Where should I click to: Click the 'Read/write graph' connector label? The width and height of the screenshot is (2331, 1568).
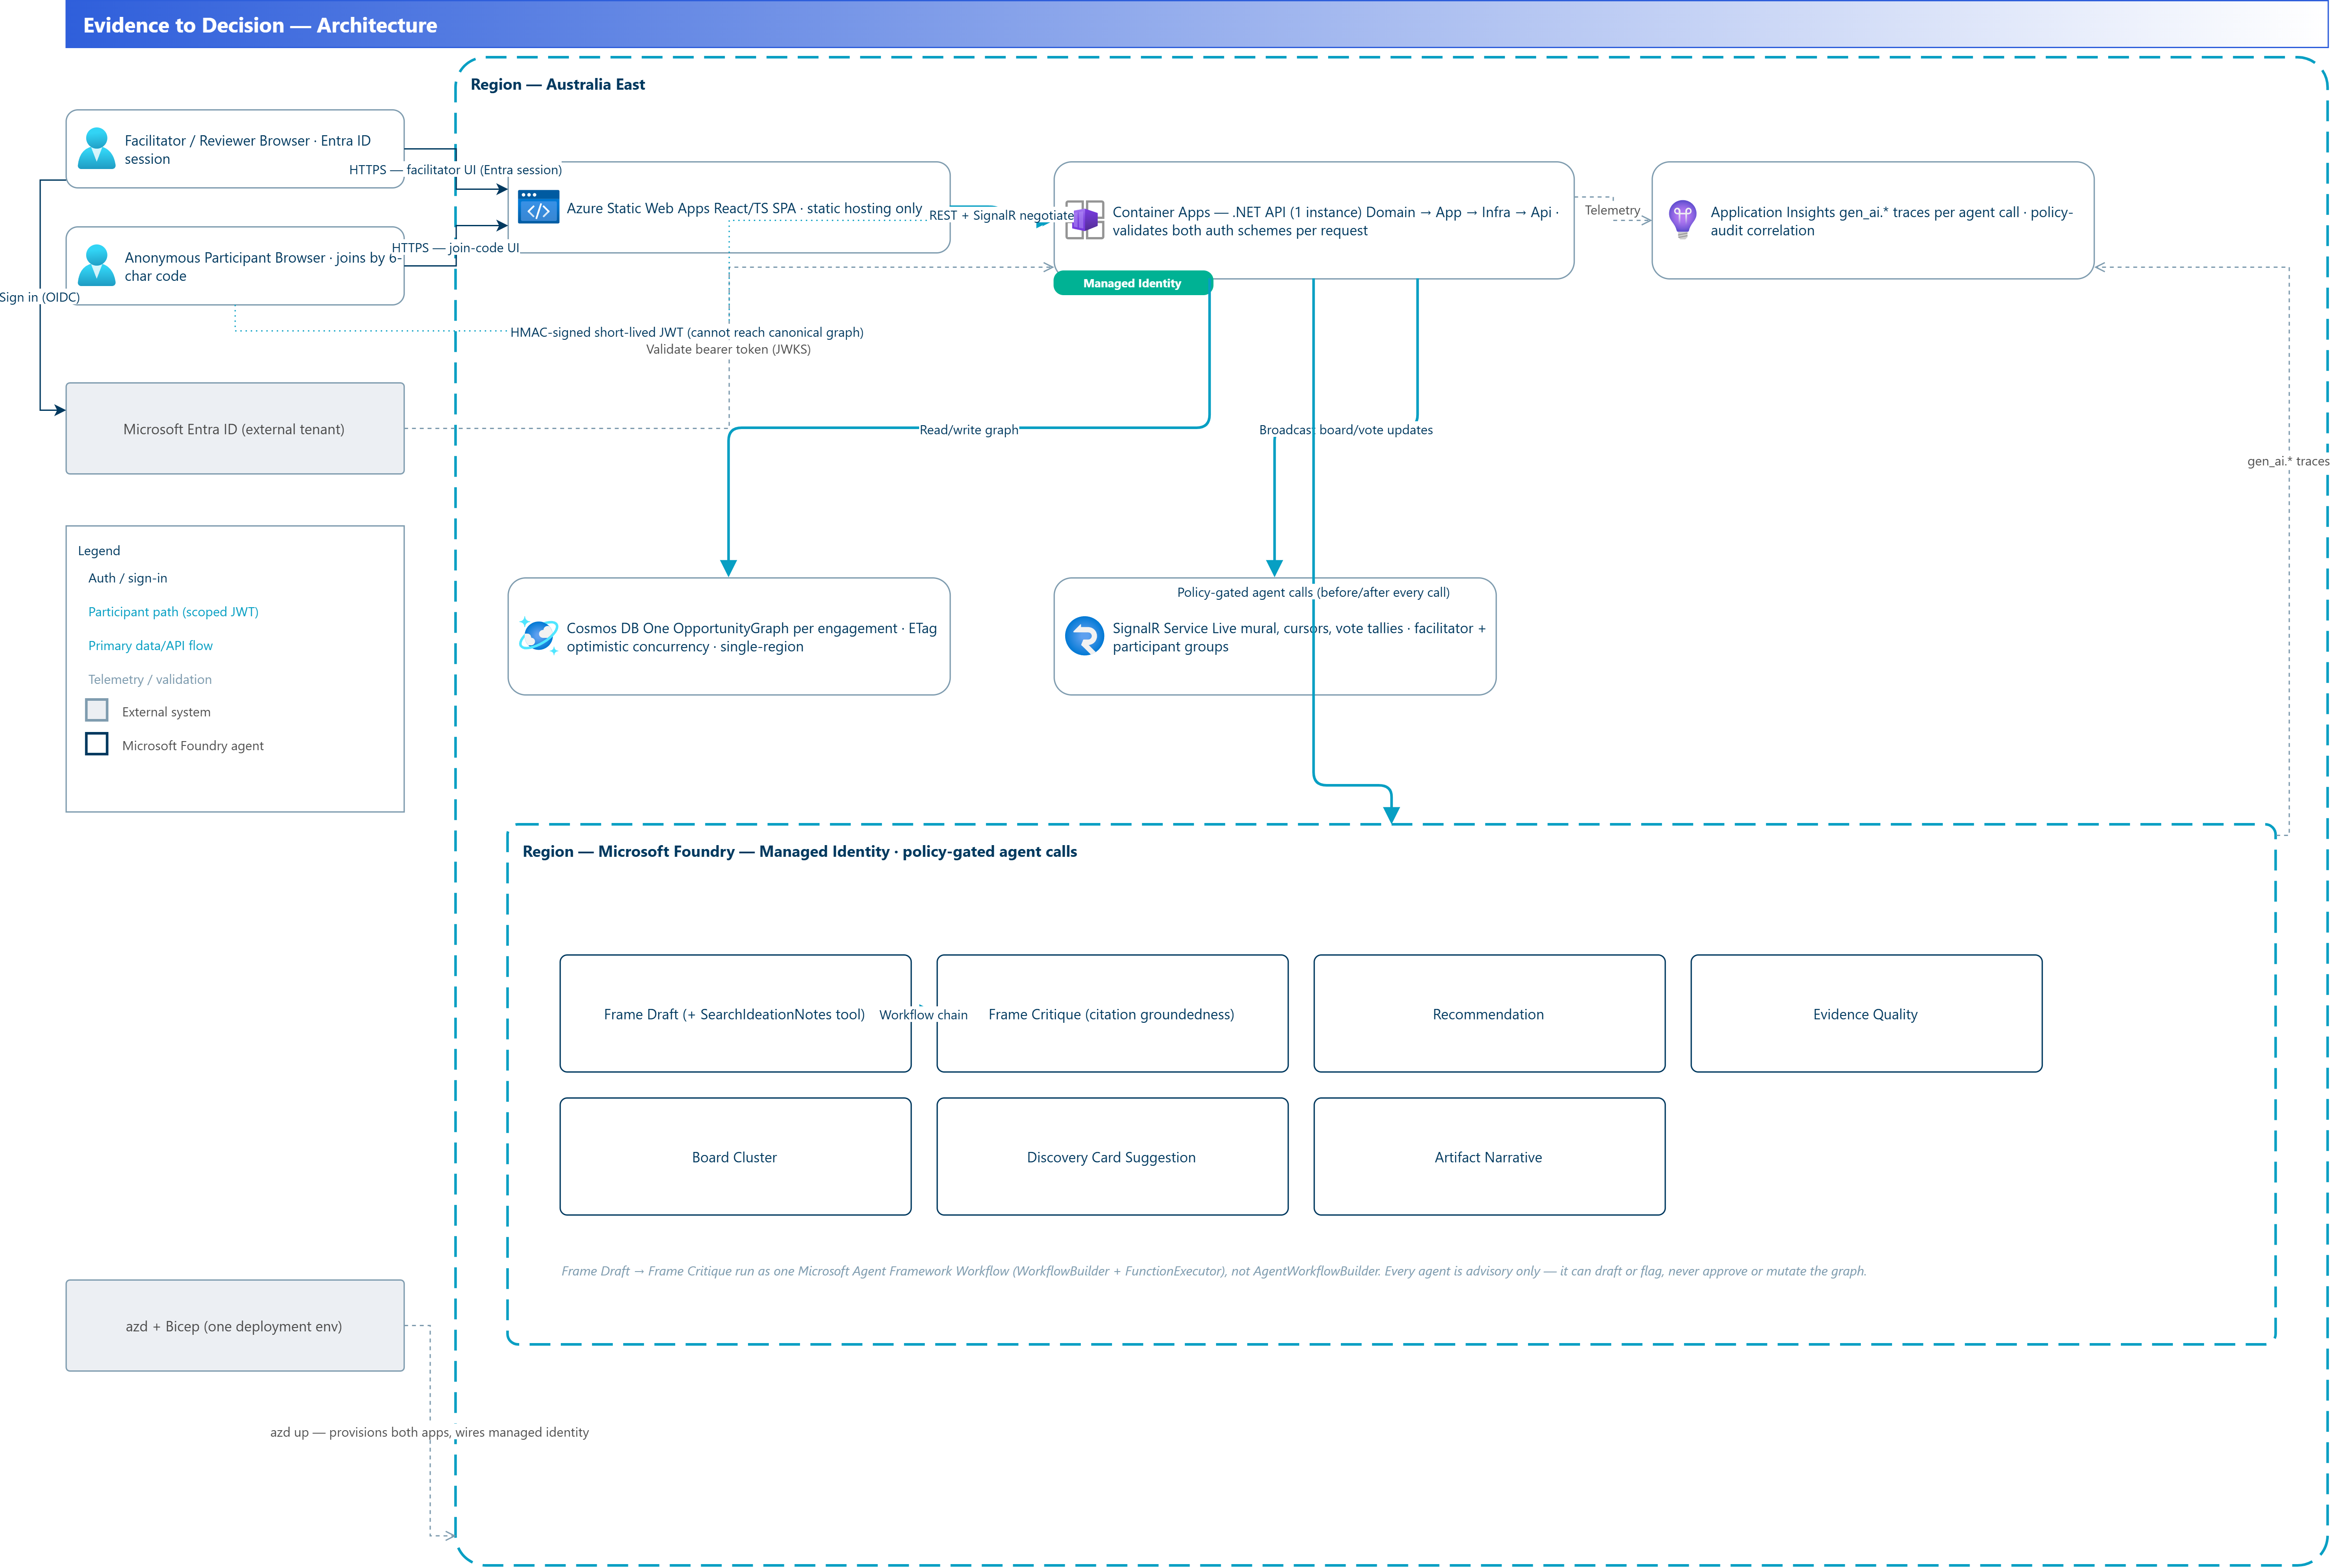click(969, 430)
